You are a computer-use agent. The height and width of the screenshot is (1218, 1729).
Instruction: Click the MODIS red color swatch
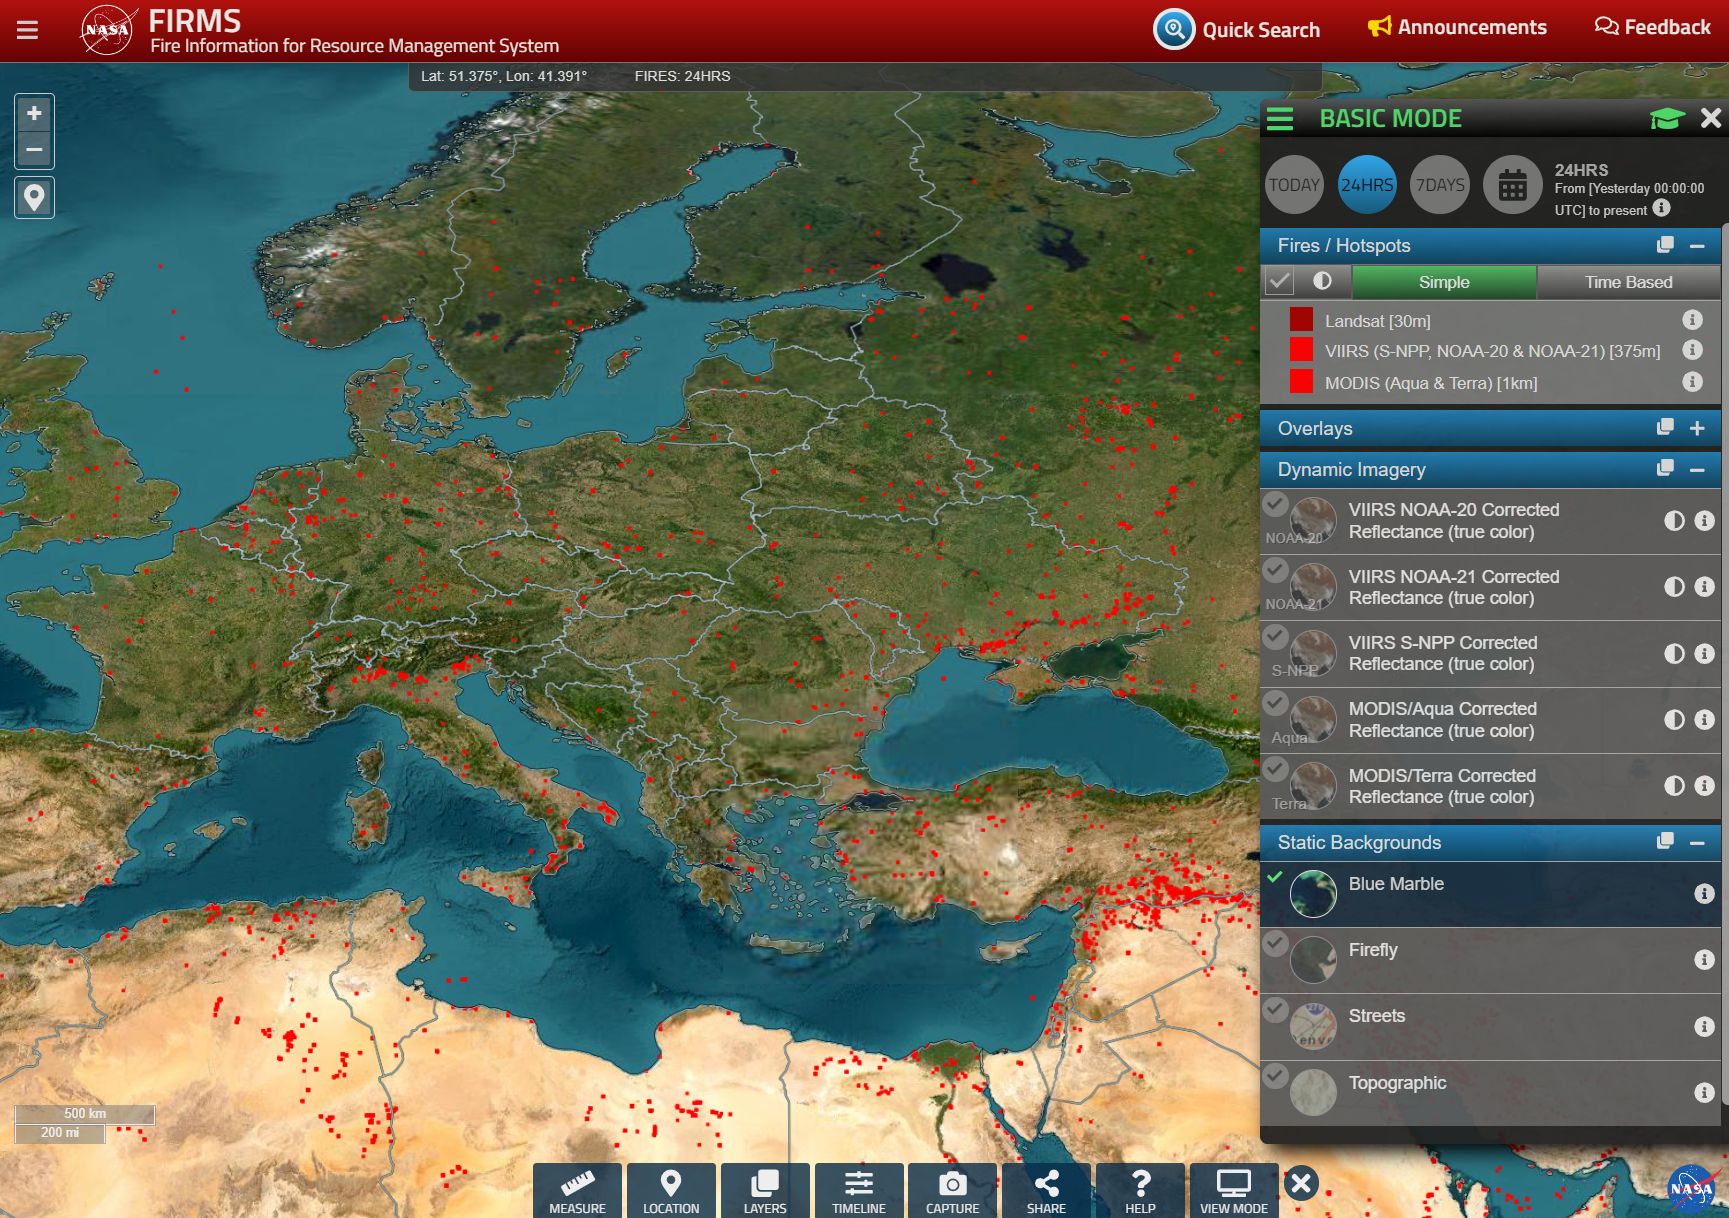coord(1301,382)
